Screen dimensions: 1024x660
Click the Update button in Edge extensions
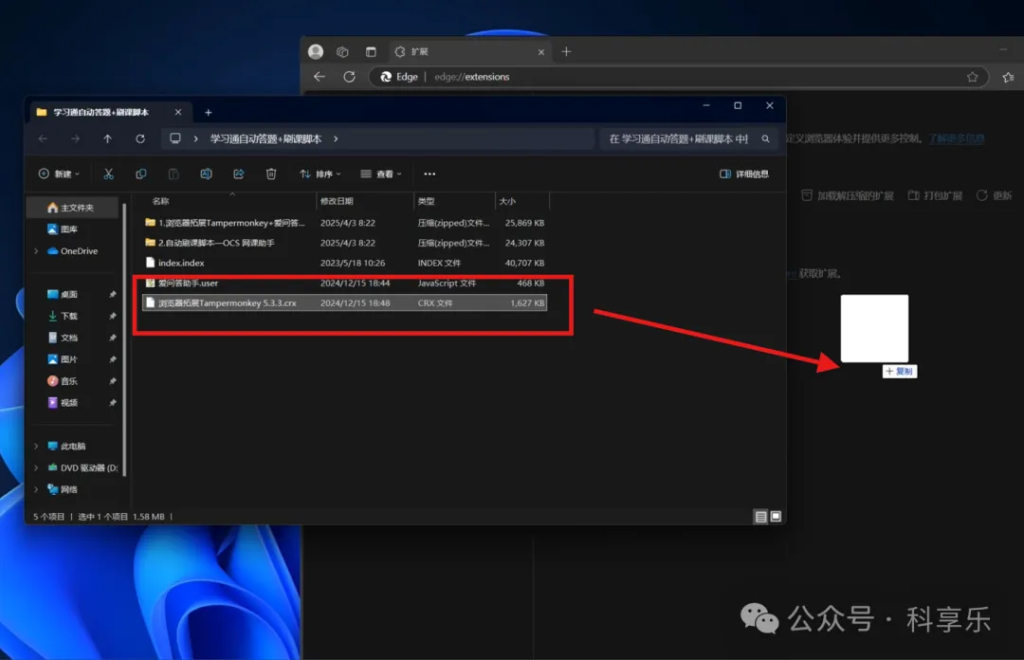pos(994,196)
